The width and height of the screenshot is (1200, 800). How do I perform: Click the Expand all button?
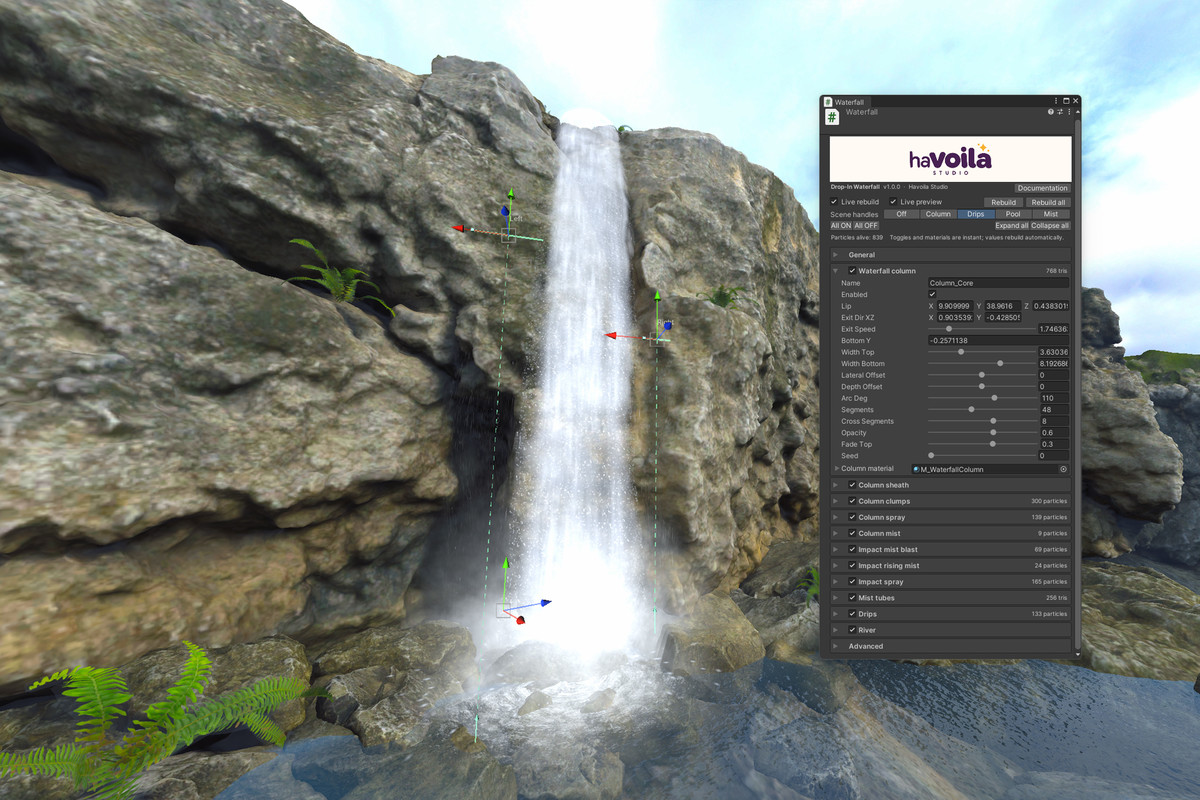click(1012, 226)
